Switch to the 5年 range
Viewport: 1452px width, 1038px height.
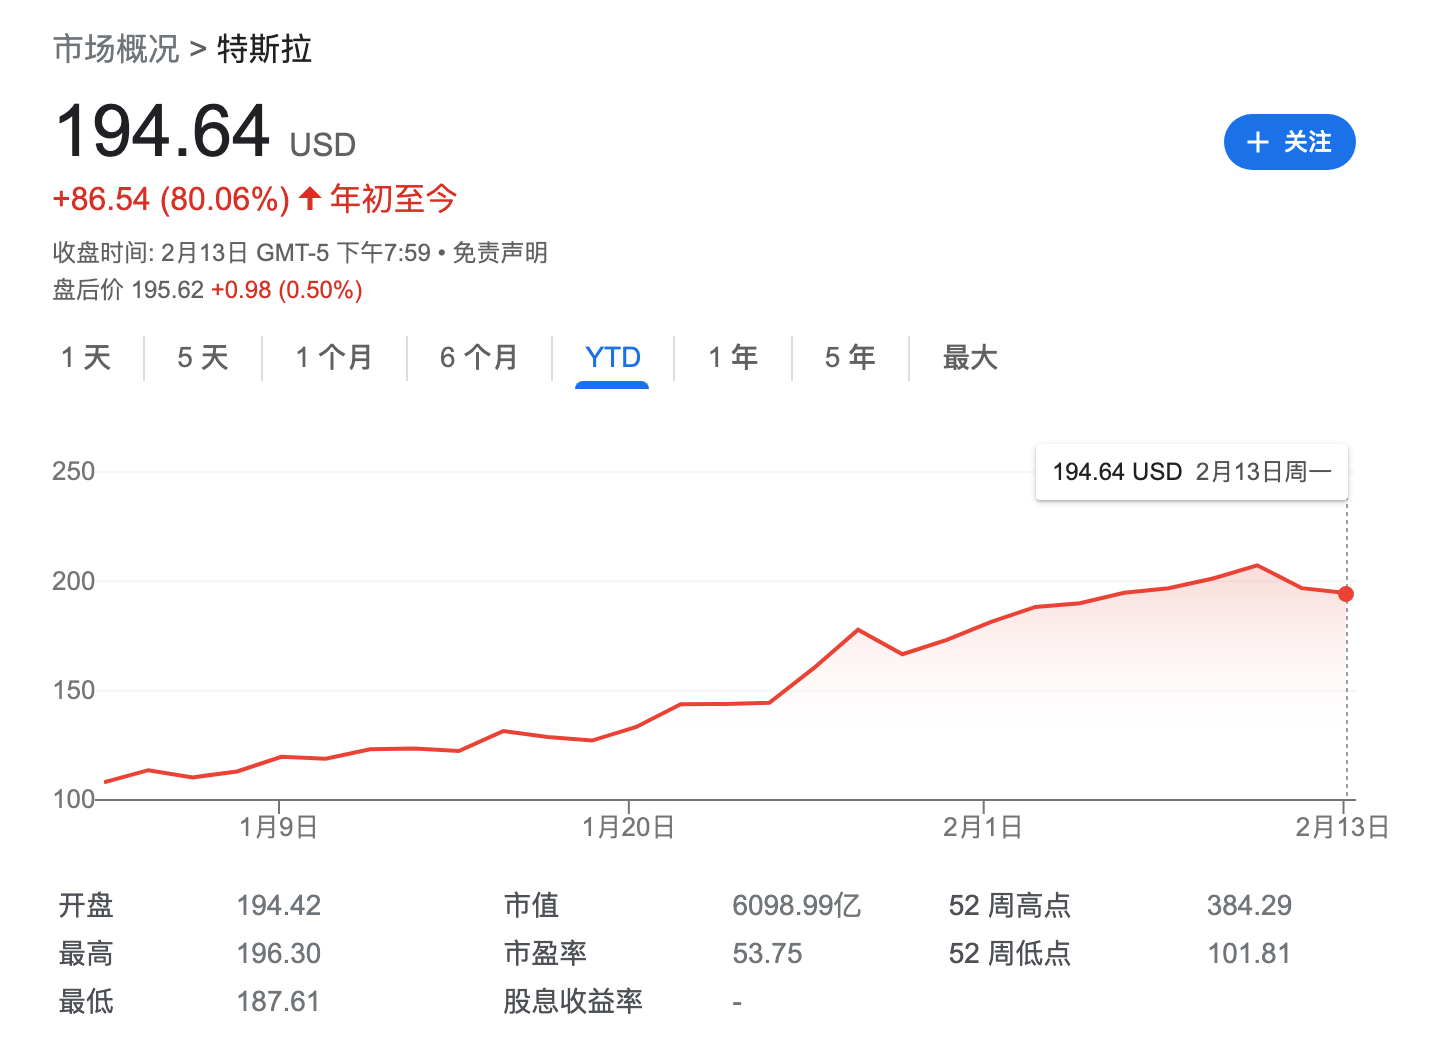tap(849, 357)
